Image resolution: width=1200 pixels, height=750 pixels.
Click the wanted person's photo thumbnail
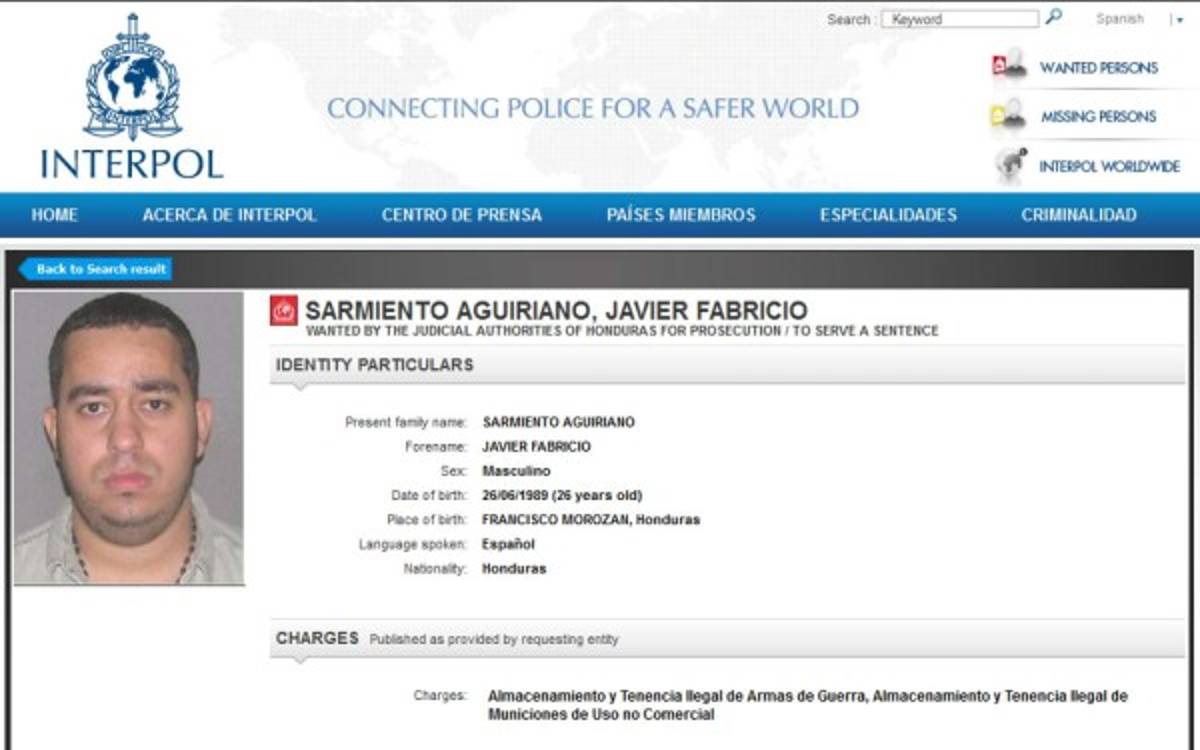point(128,438)
